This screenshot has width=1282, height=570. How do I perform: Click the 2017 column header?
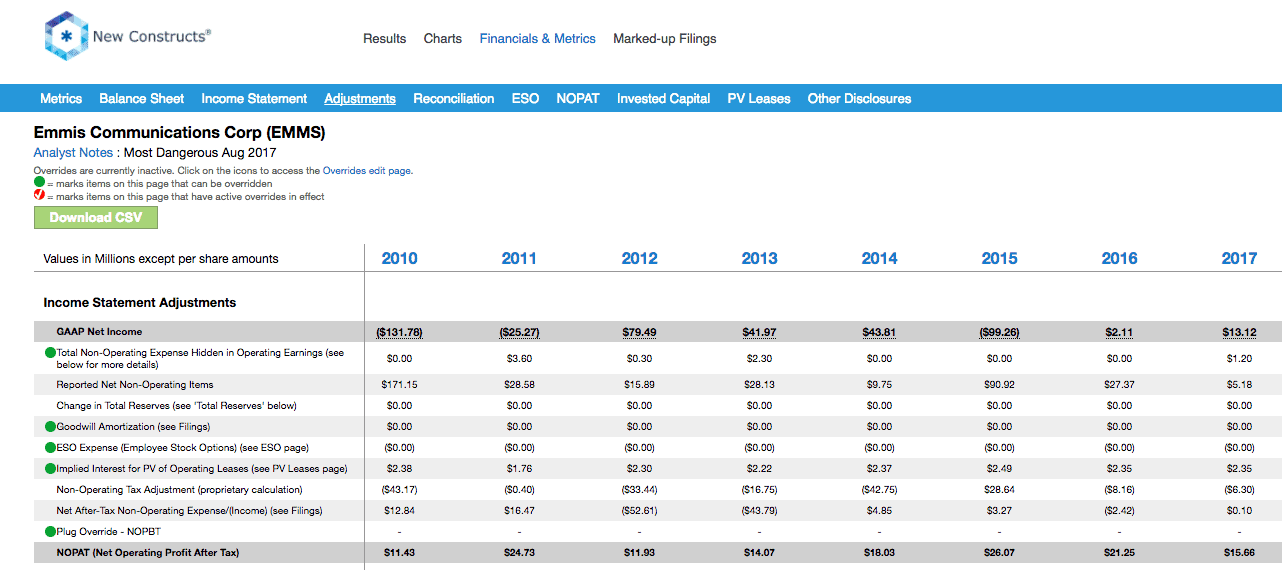[x=1239, y=258]
